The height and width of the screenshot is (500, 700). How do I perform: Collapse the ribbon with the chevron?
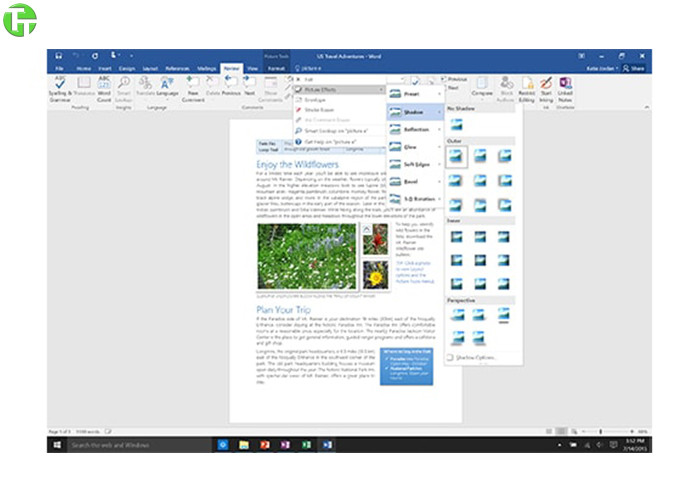646,107
